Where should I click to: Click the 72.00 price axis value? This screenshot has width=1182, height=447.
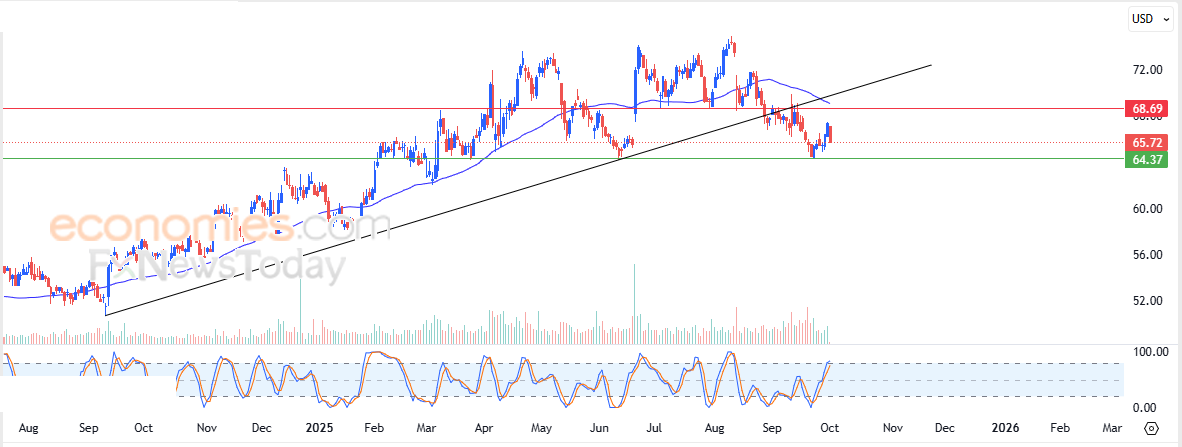tap(1146, 69)
